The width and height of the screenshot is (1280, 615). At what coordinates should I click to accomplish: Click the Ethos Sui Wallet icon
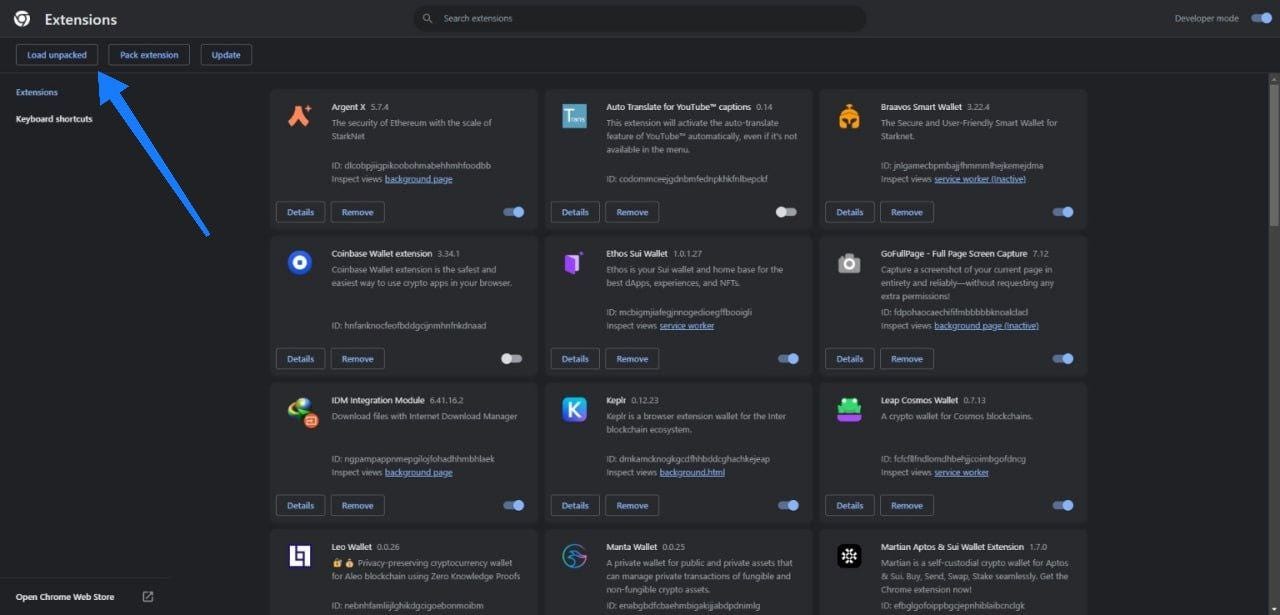click(574, 263)
